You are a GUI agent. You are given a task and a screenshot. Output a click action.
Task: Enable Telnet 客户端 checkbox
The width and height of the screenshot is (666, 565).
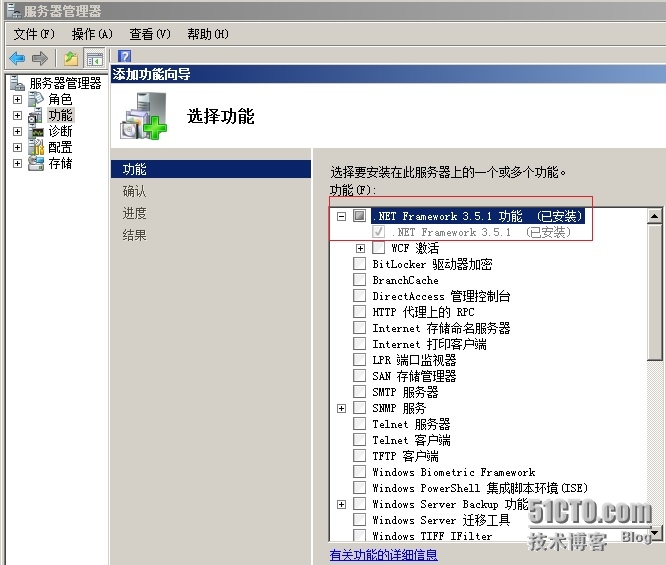click(359, 440)
